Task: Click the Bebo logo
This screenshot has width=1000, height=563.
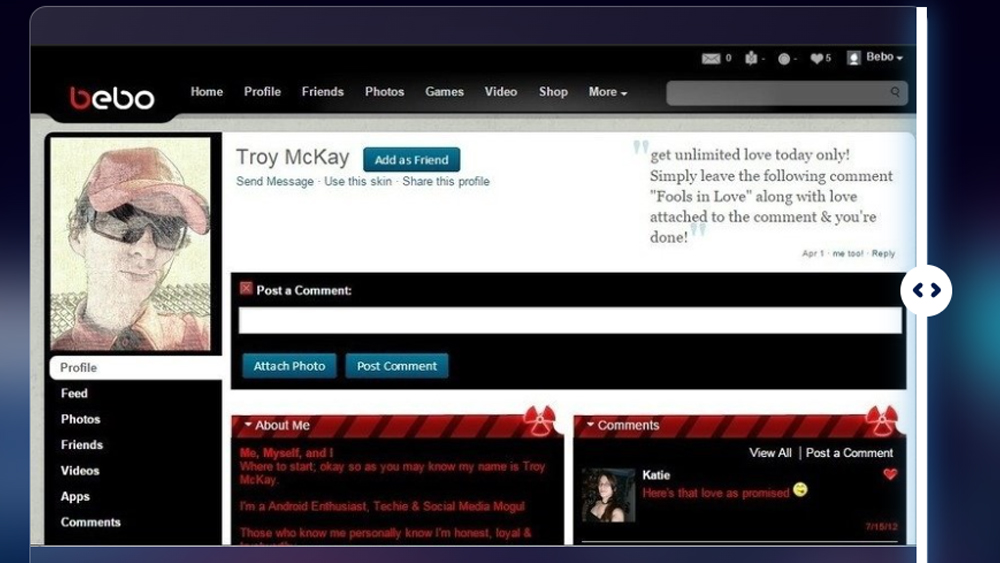Action: [112, 98]
